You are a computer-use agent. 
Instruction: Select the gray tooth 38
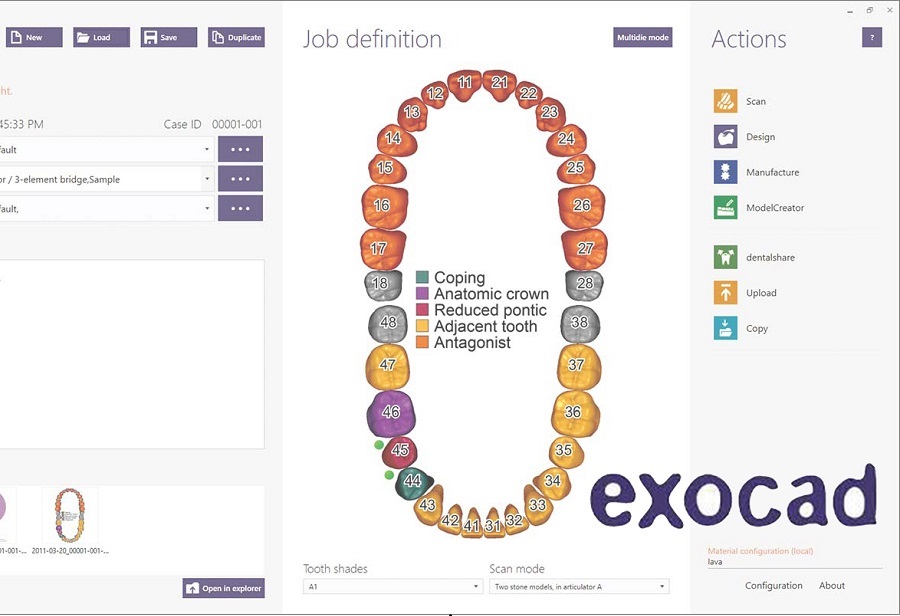[580, 324]
